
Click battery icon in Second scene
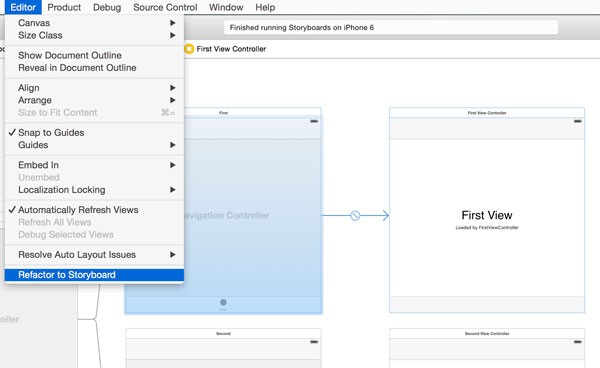[x=314, y=342]
